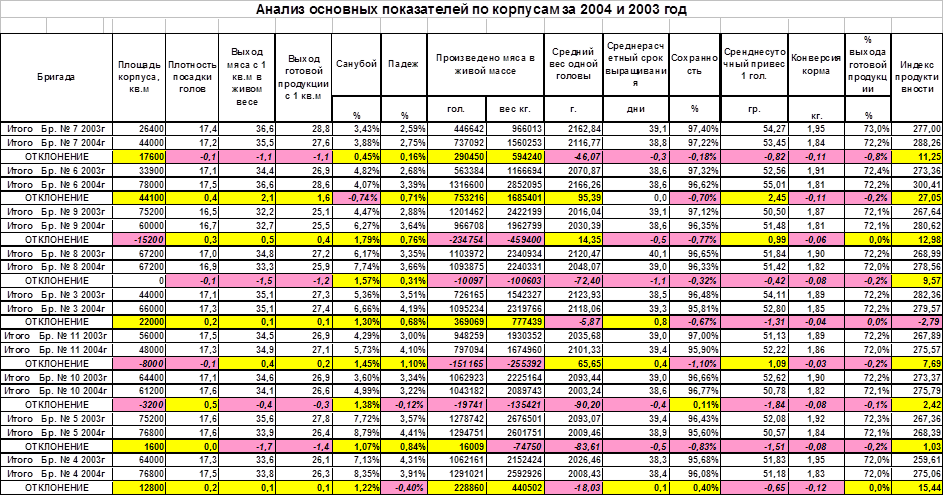Select the 'Бригада' column header
Image resolution: width=944 pixels, height=496 pixels.
click(54, 76)
